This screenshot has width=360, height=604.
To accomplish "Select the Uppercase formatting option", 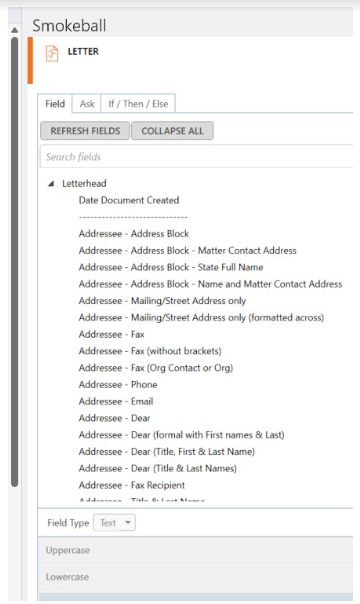I will click(195, 550).
